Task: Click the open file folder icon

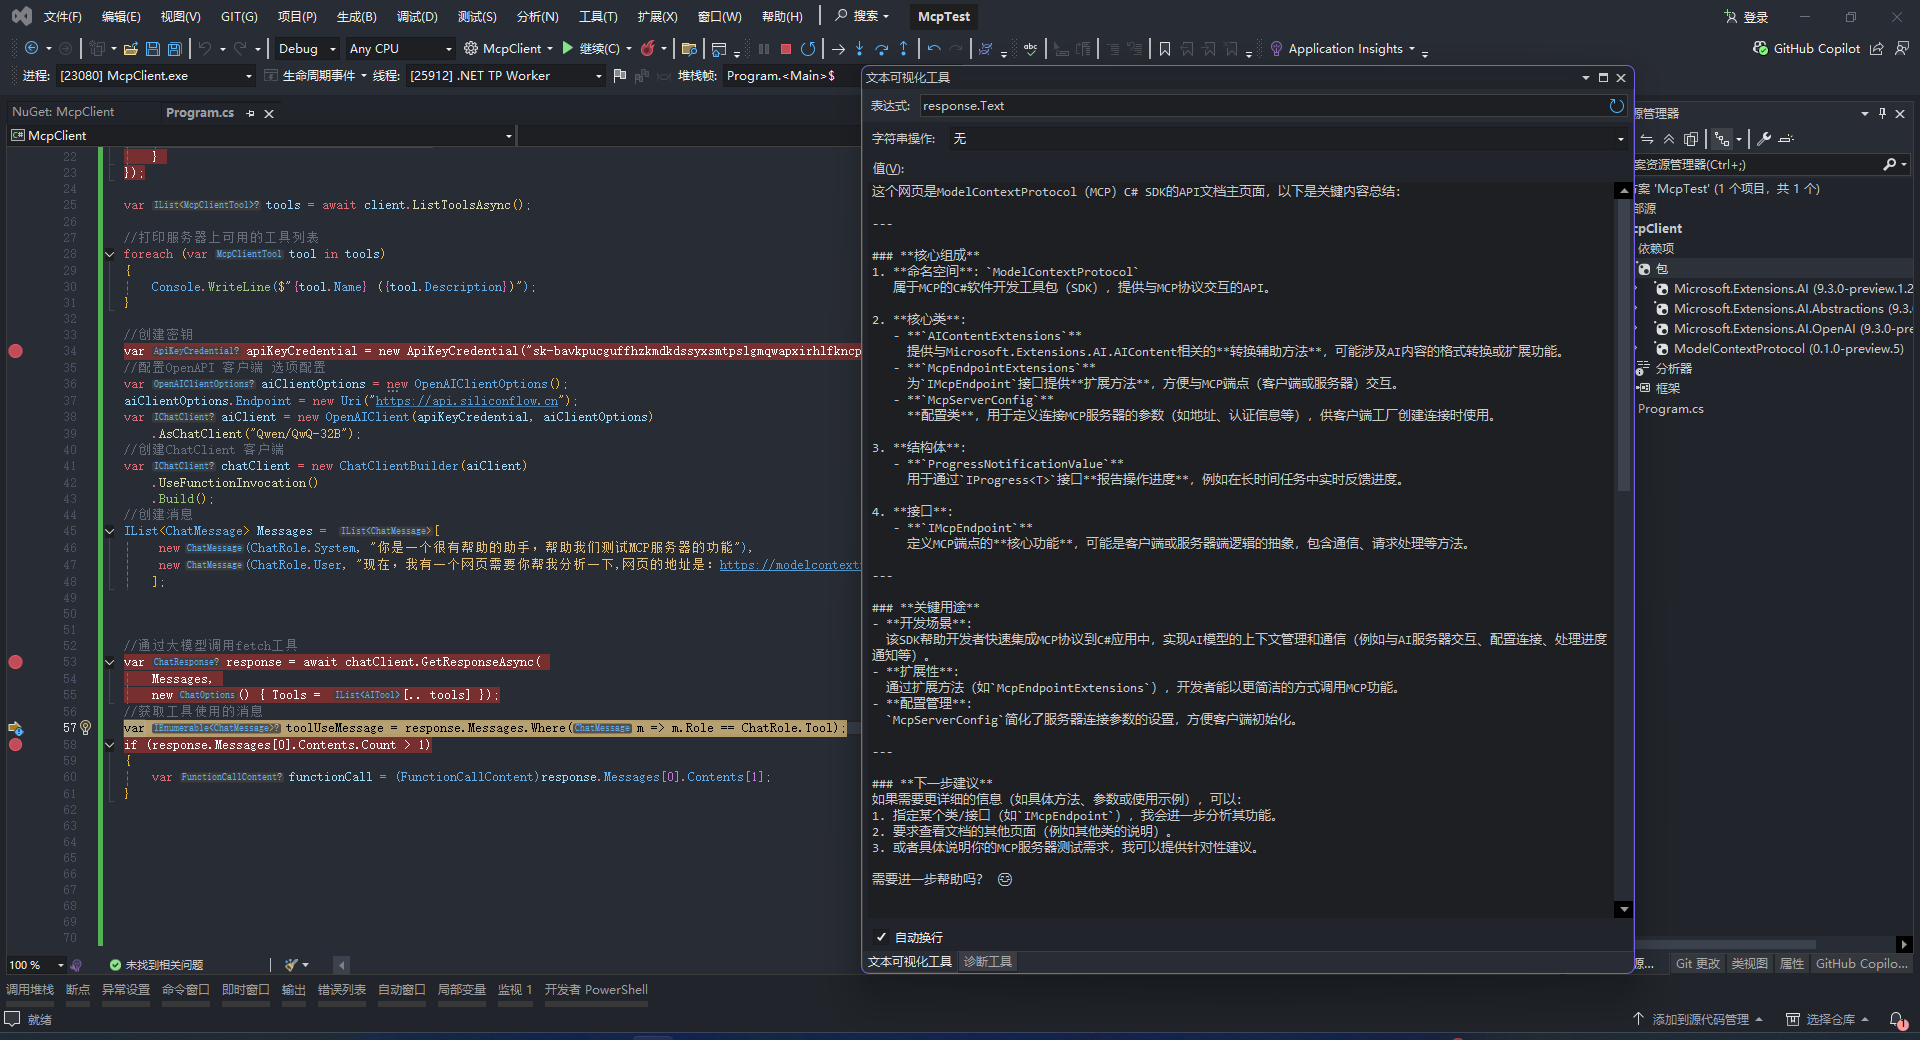Action: [130, 48]
